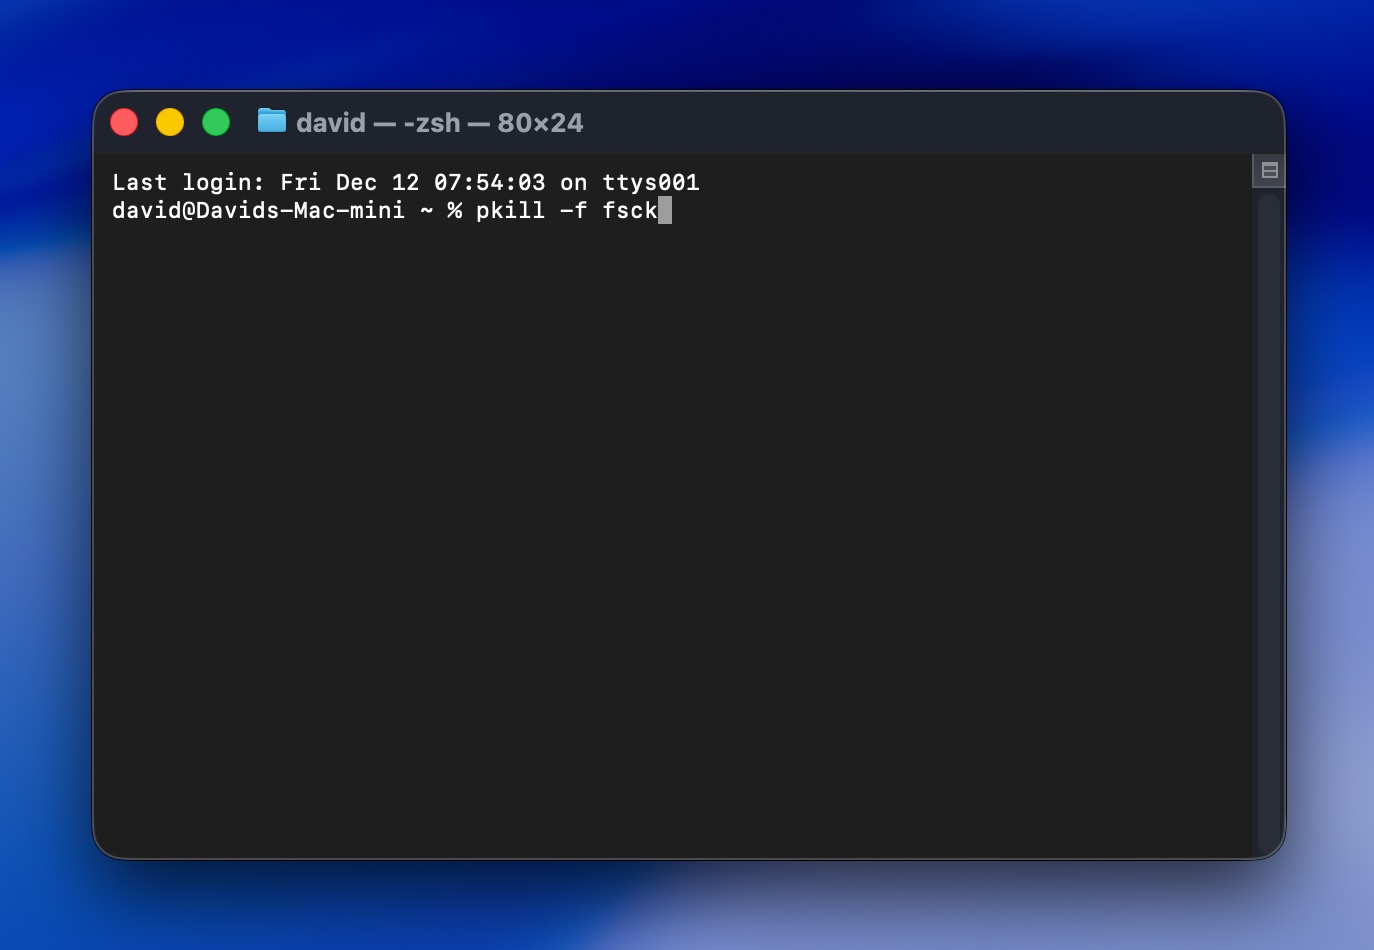Click the blue folder icon beside the window title
Image resolution: width=1374 pixels, height=950 pixels.
(271, 122)
